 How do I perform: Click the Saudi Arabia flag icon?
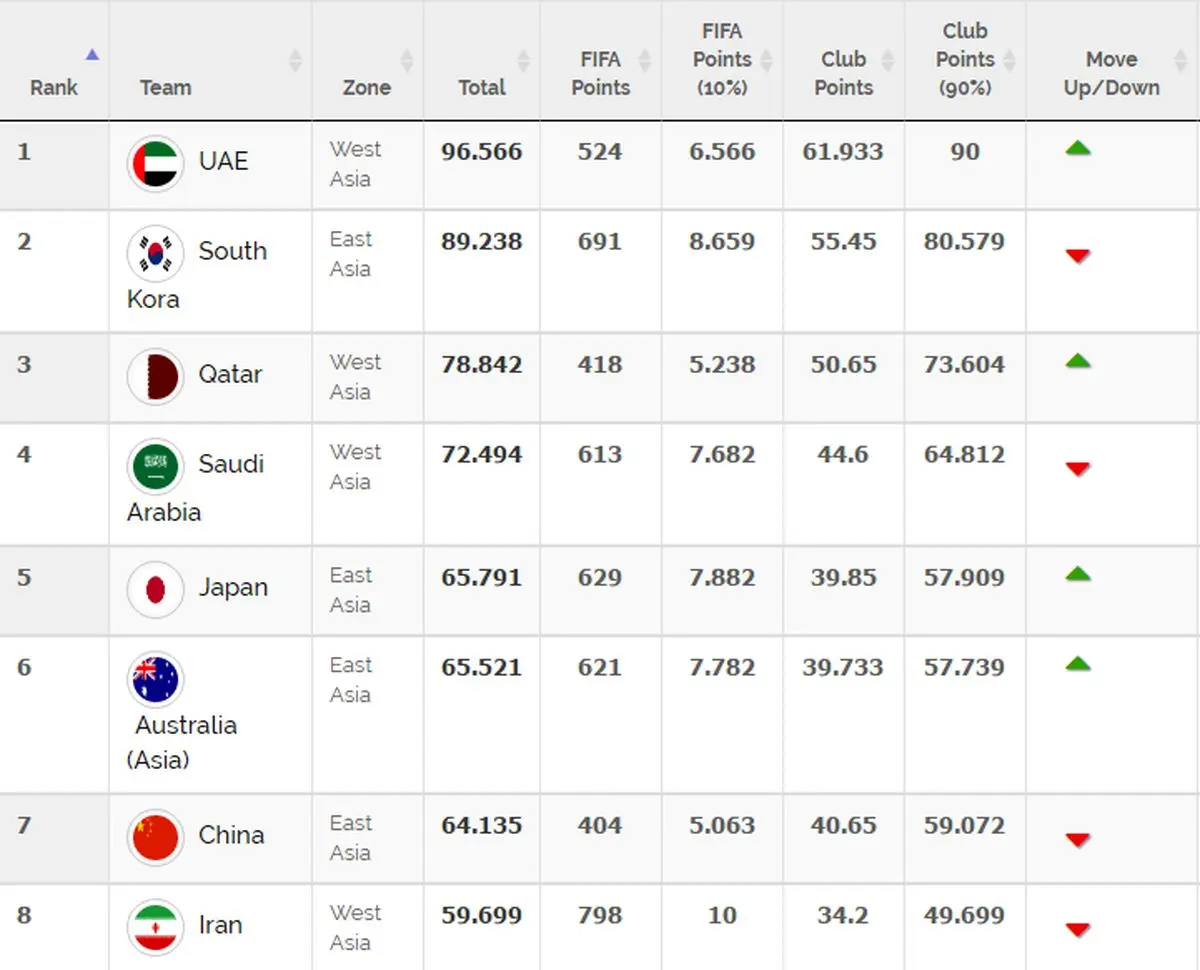(x=155, y=467)
